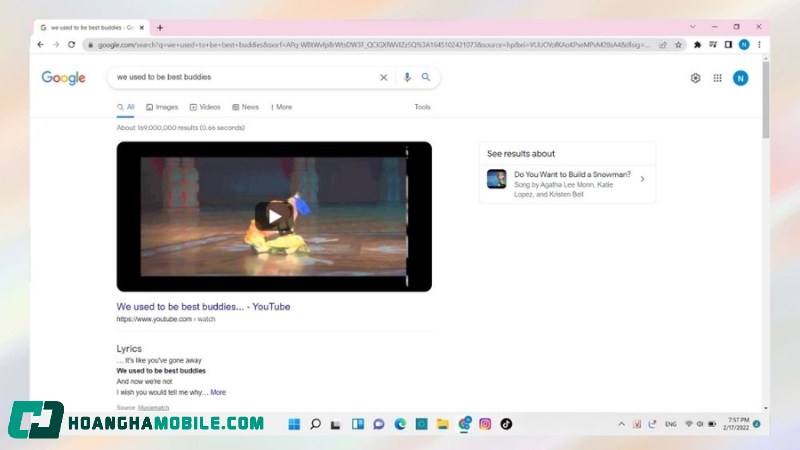This screenshot has height=450, width=800.
Task: Open Chrome's three-dot menu
Action: 759,45
